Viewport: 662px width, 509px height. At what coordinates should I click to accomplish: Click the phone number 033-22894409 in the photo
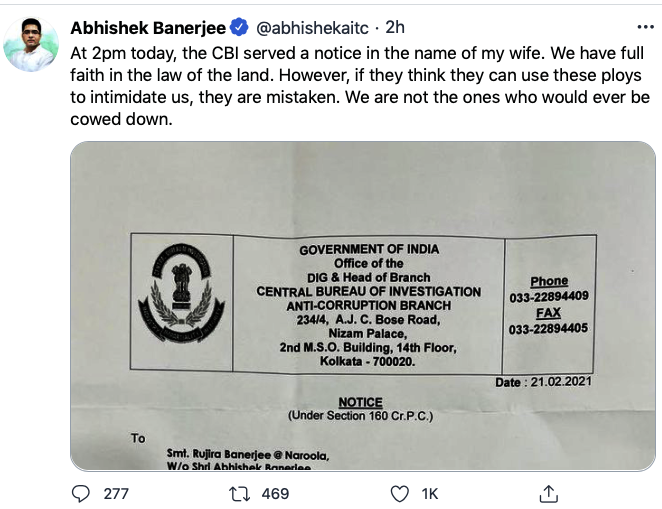(548, 297)
